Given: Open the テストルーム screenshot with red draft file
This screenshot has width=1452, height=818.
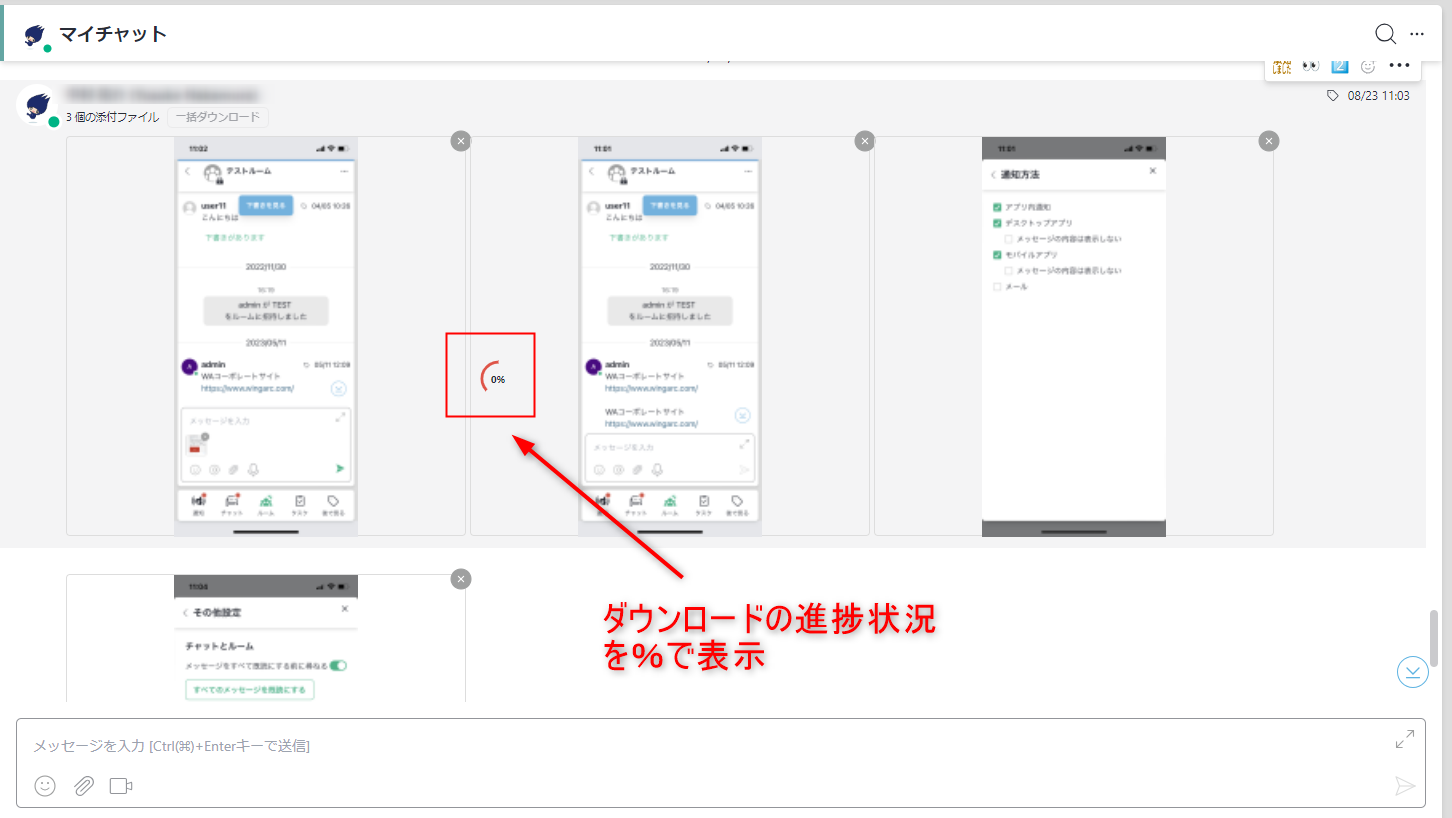Looking at the screenshot, I should click(266, 336).
